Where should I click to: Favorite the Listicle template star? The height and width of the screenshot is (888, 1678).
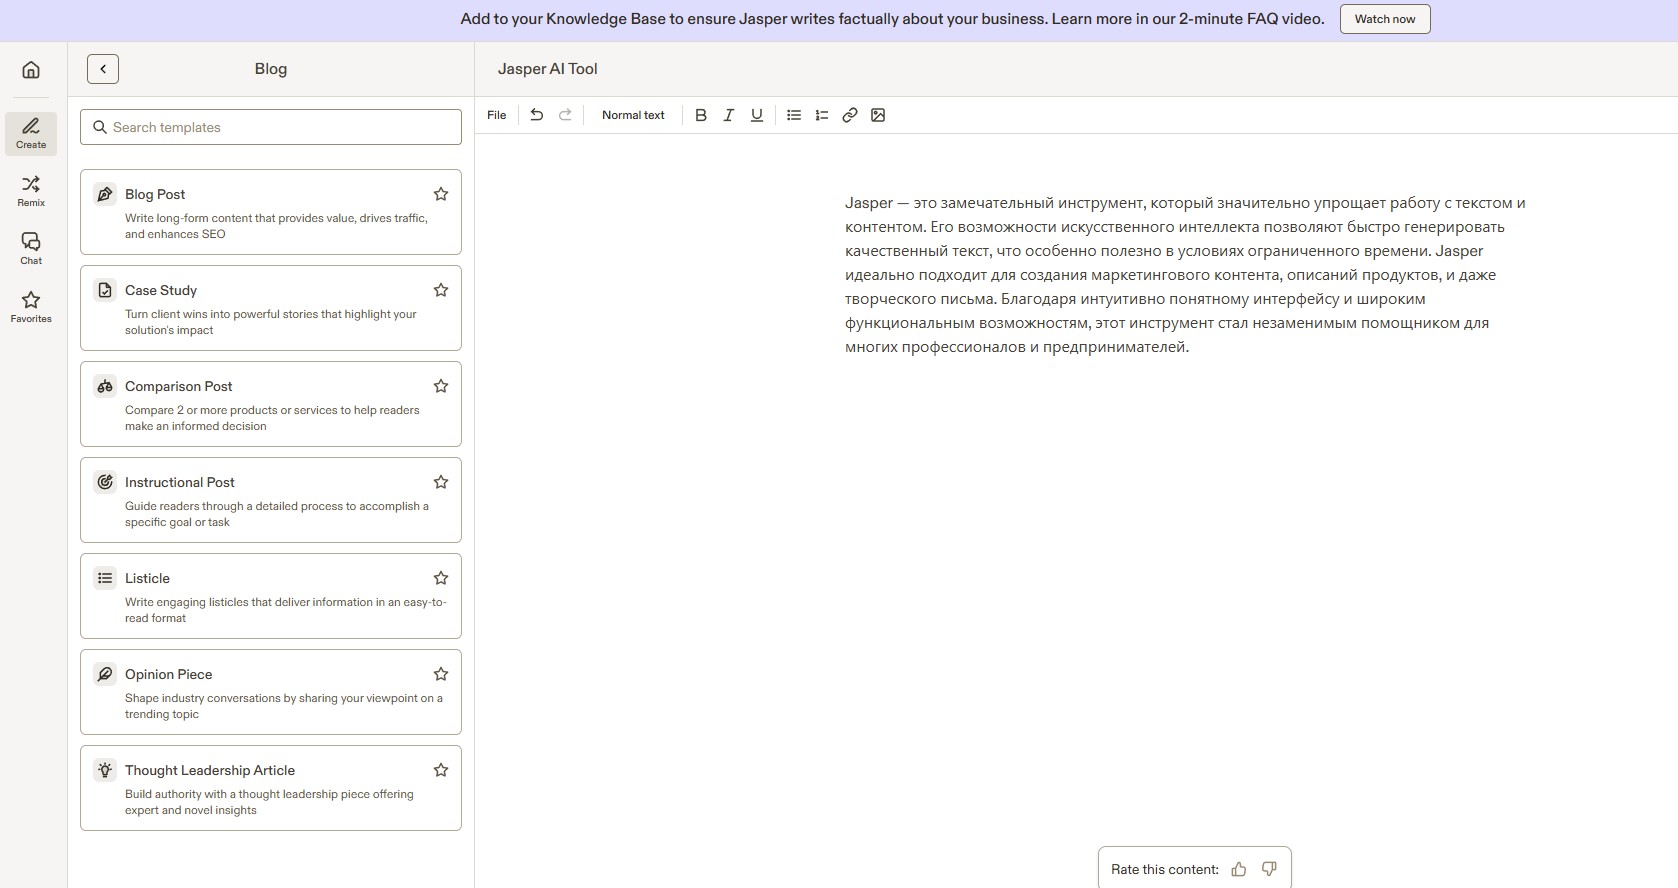[441, 578]
